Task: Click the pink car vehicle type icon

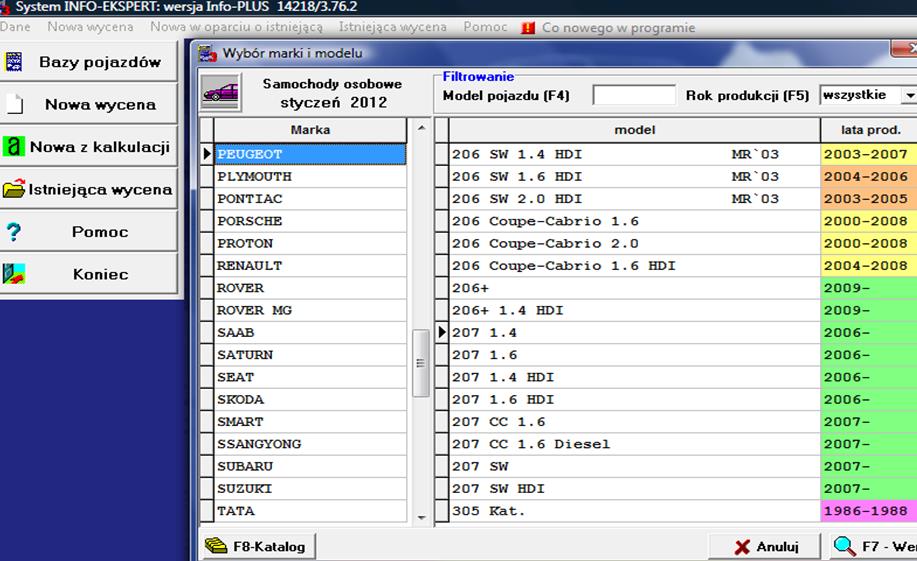Action: (x=220, y=92)
